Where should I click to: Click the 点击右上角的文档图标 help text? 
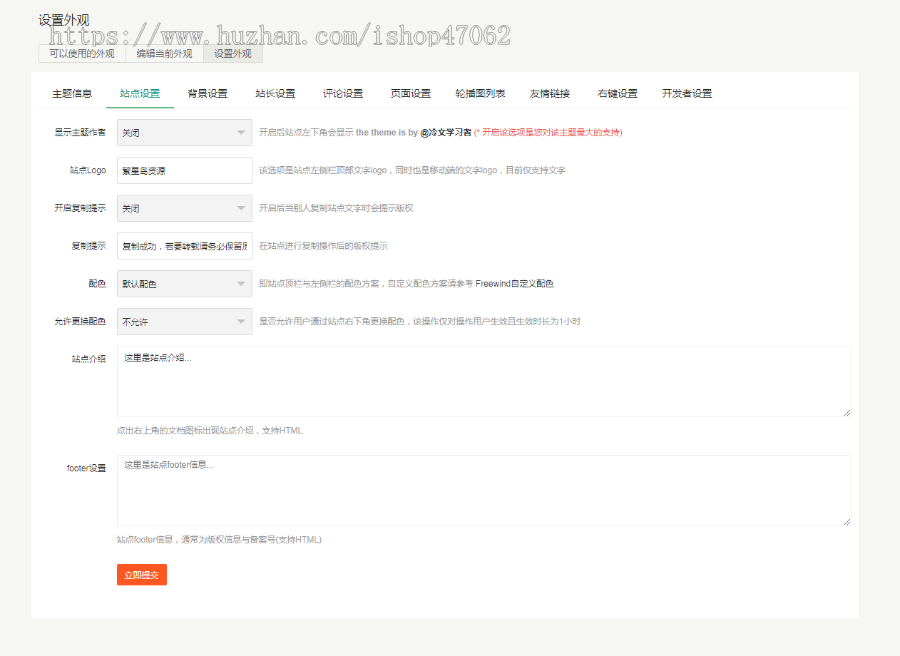(x=210, y=430)
